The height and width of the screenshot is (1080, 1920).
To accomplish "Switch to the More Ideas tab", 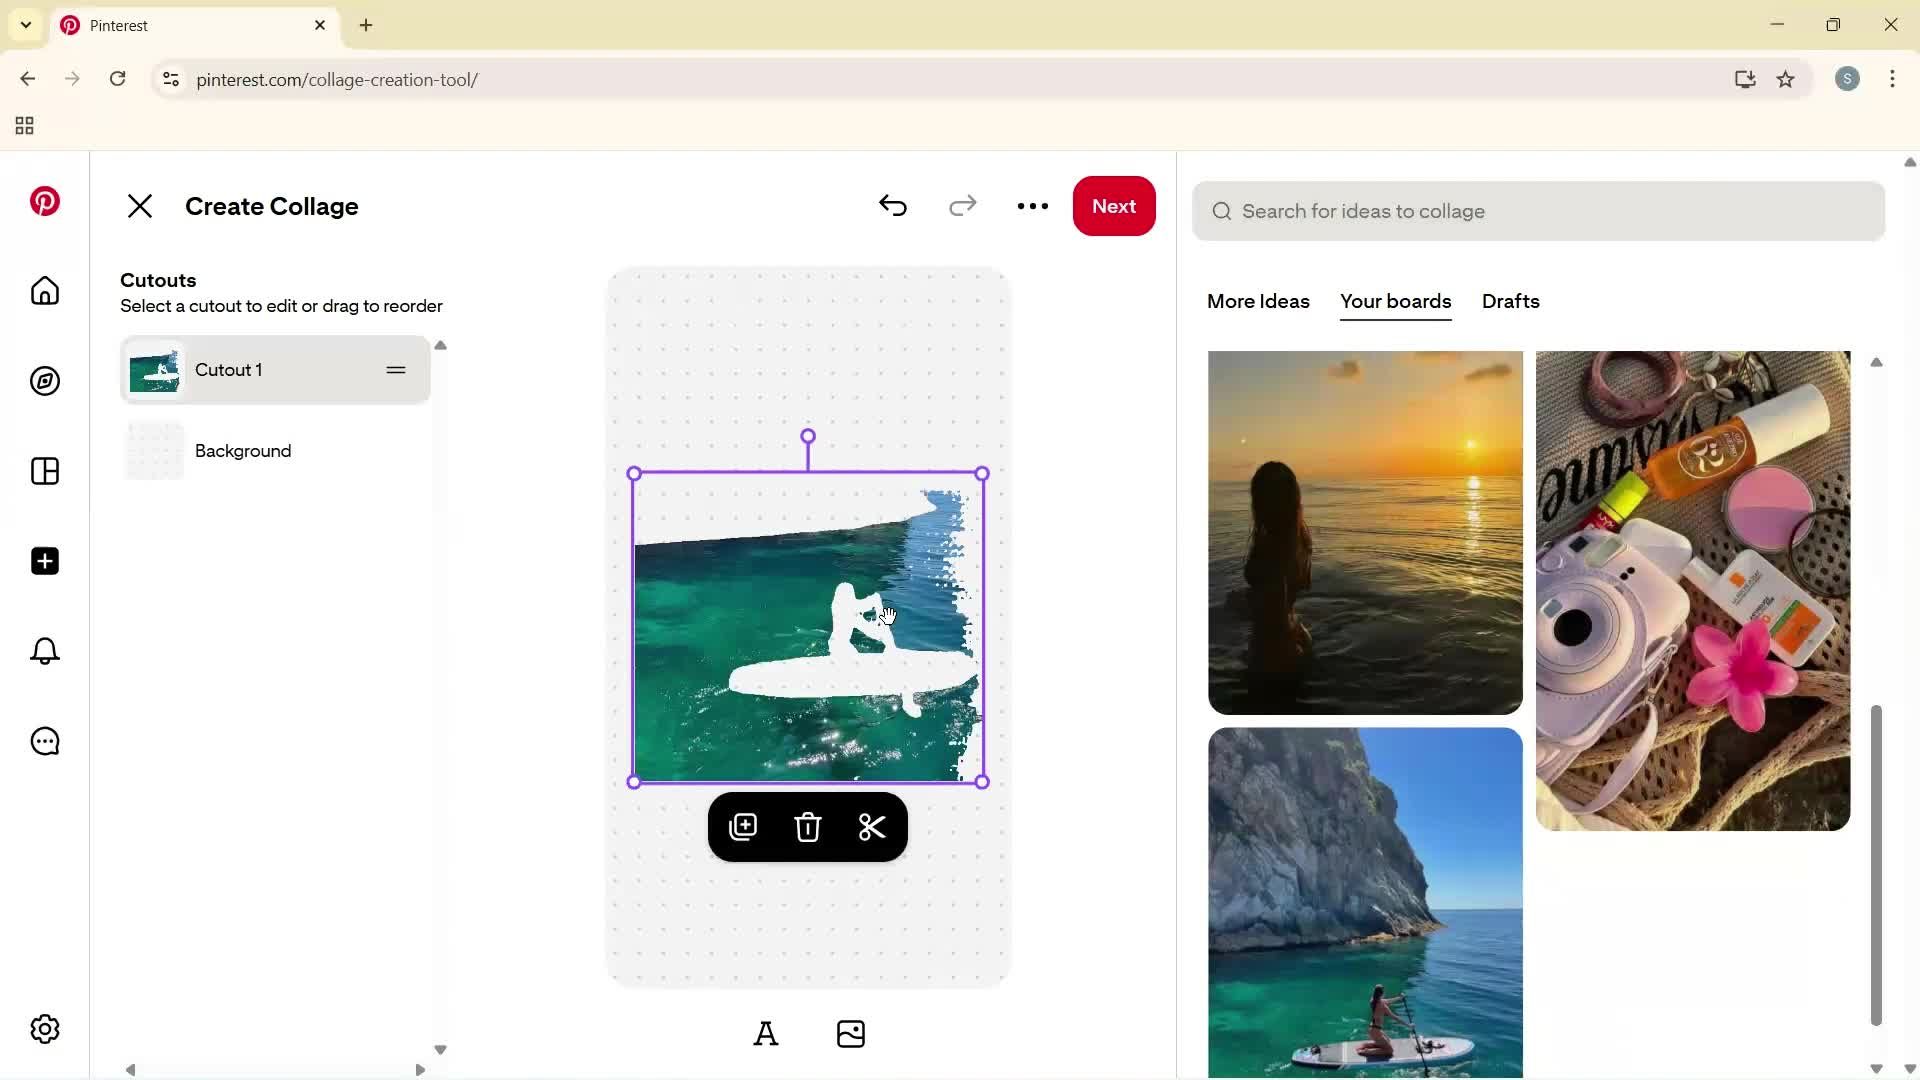I will (1258, 301).
